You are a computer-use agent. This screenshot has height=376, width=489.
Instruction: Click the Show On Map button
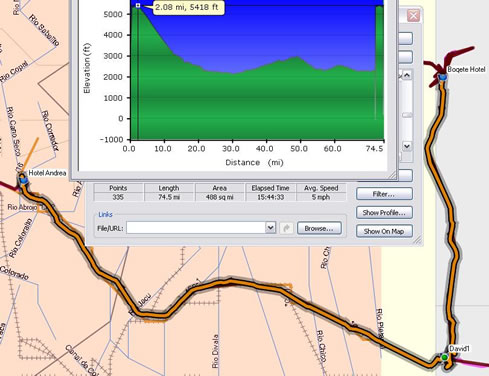[x=384, y=231]
